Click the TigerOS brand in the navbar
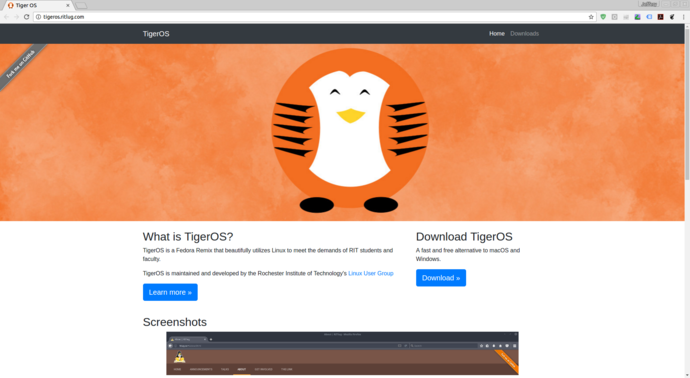 pos(156,34)
